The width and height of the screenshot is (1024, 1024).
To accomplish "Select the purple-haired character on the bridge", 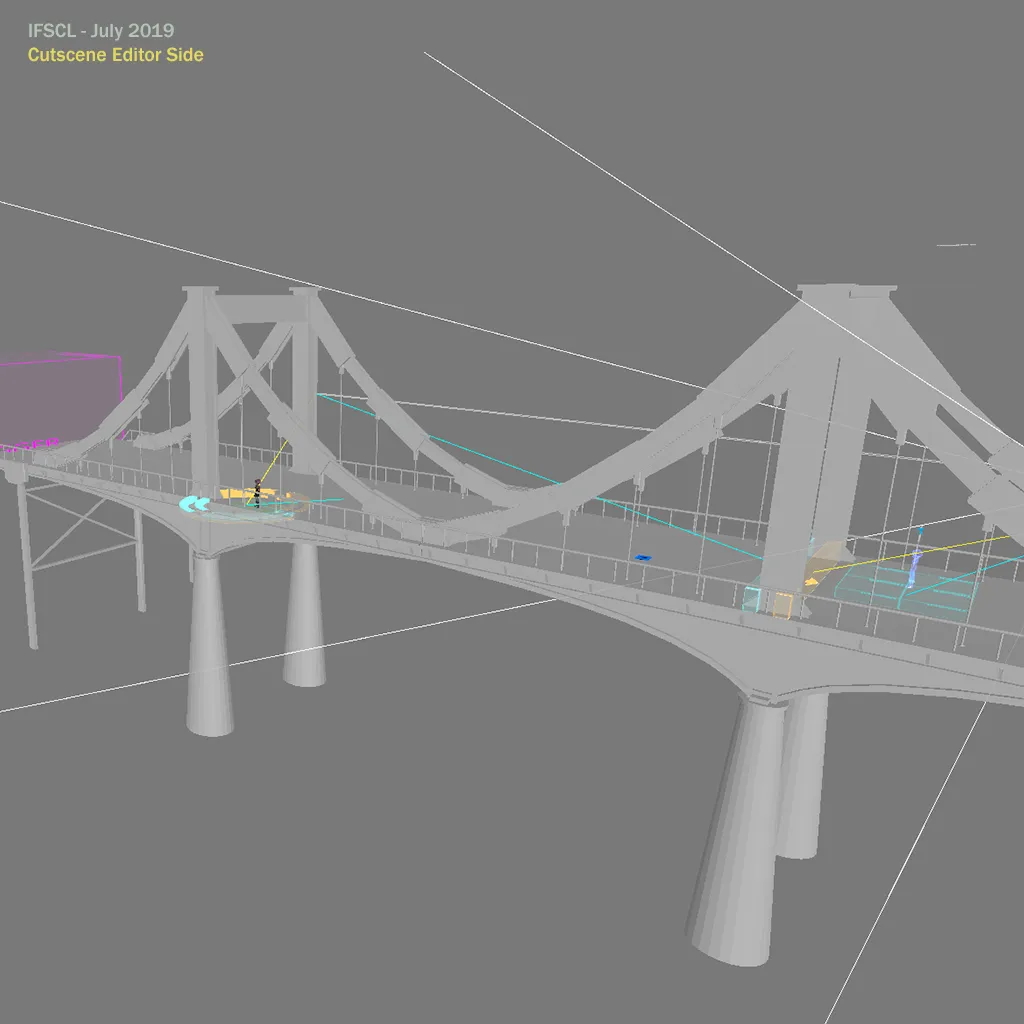I will (257, 493).
